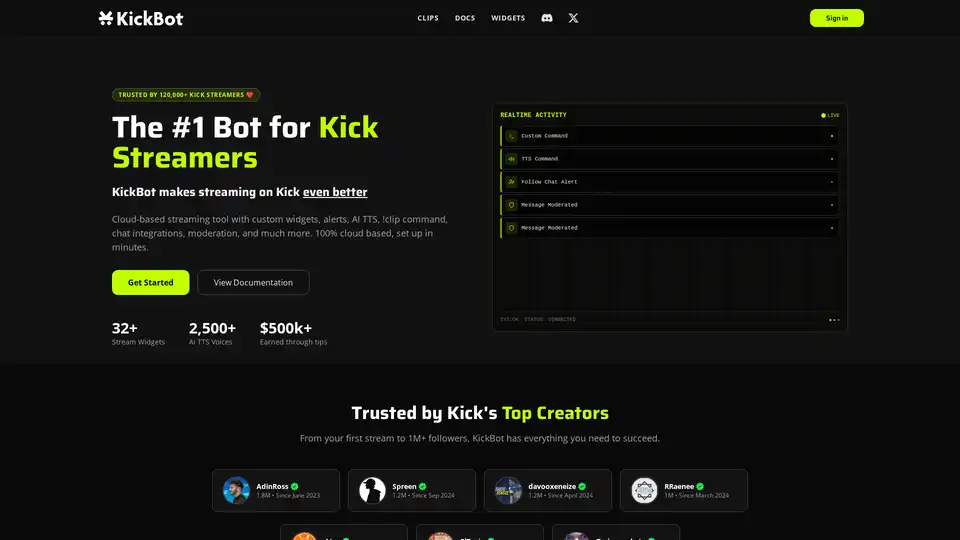960x540 pixels.
Task: Click the Follow Chat Alert user icon
Action: pyautogui.click(x=511, y=182)
